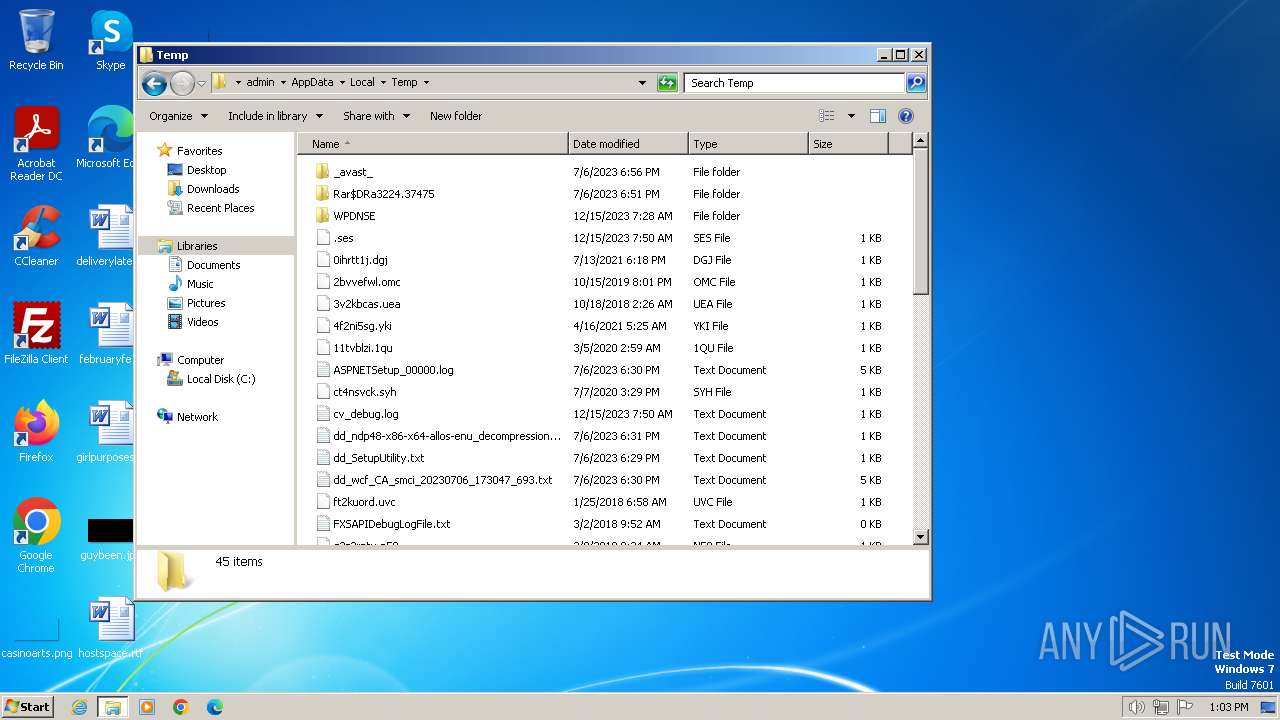Click the admin breadcrumb segment
The height and width of the screenshot is (720, 1280).
[x=260, y=83]
